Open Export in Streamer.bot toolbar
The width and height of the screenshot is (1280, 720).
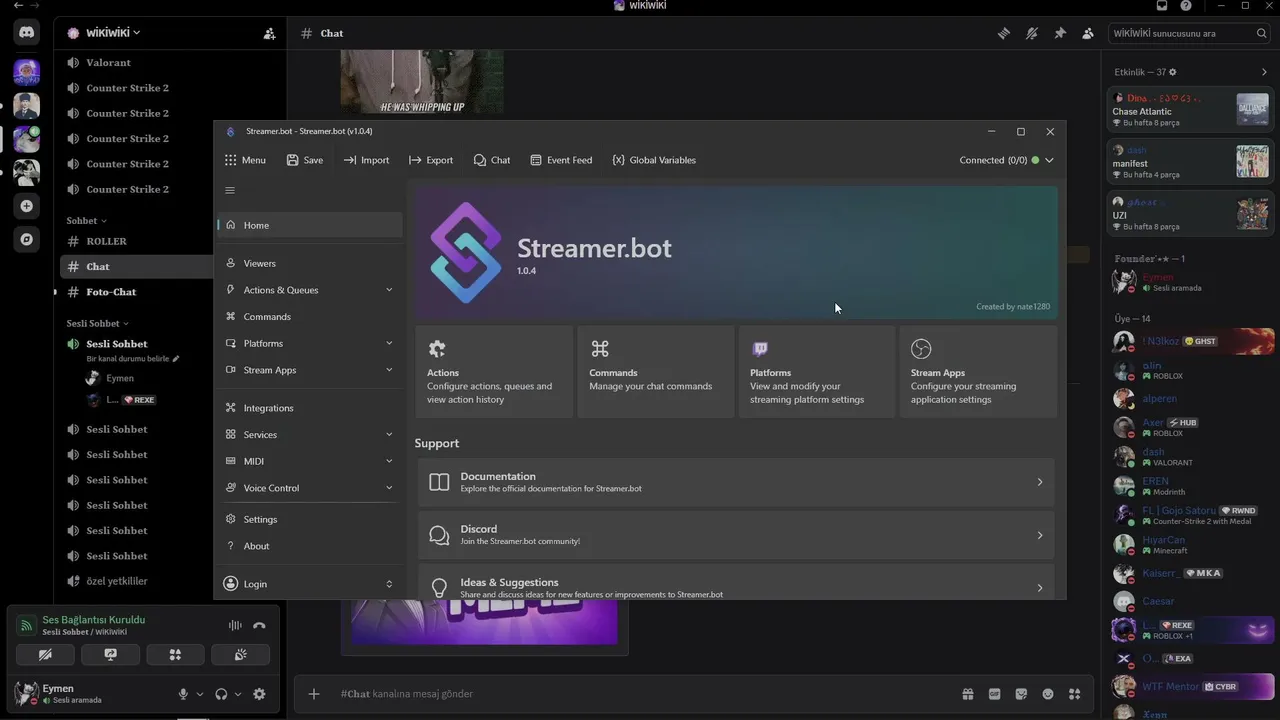[x=431, y=160]
